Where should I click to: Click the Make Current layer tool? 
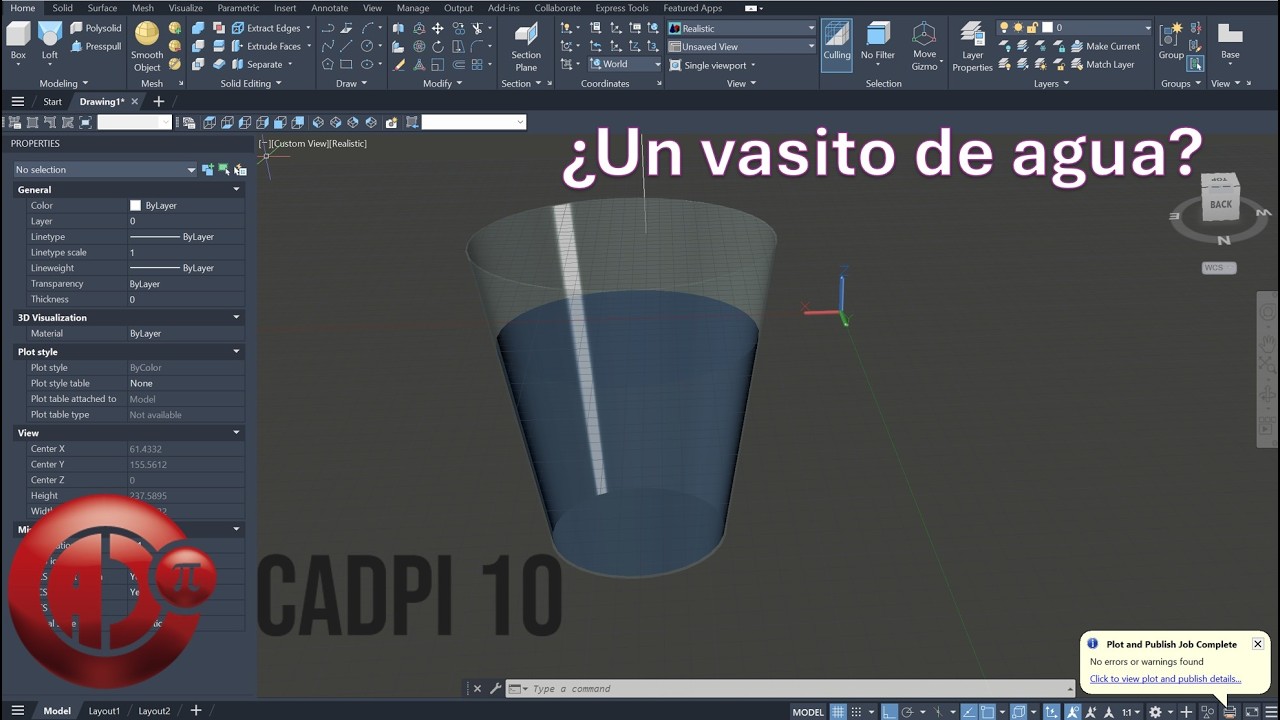pyautogui.click(x=1105, y=46)
